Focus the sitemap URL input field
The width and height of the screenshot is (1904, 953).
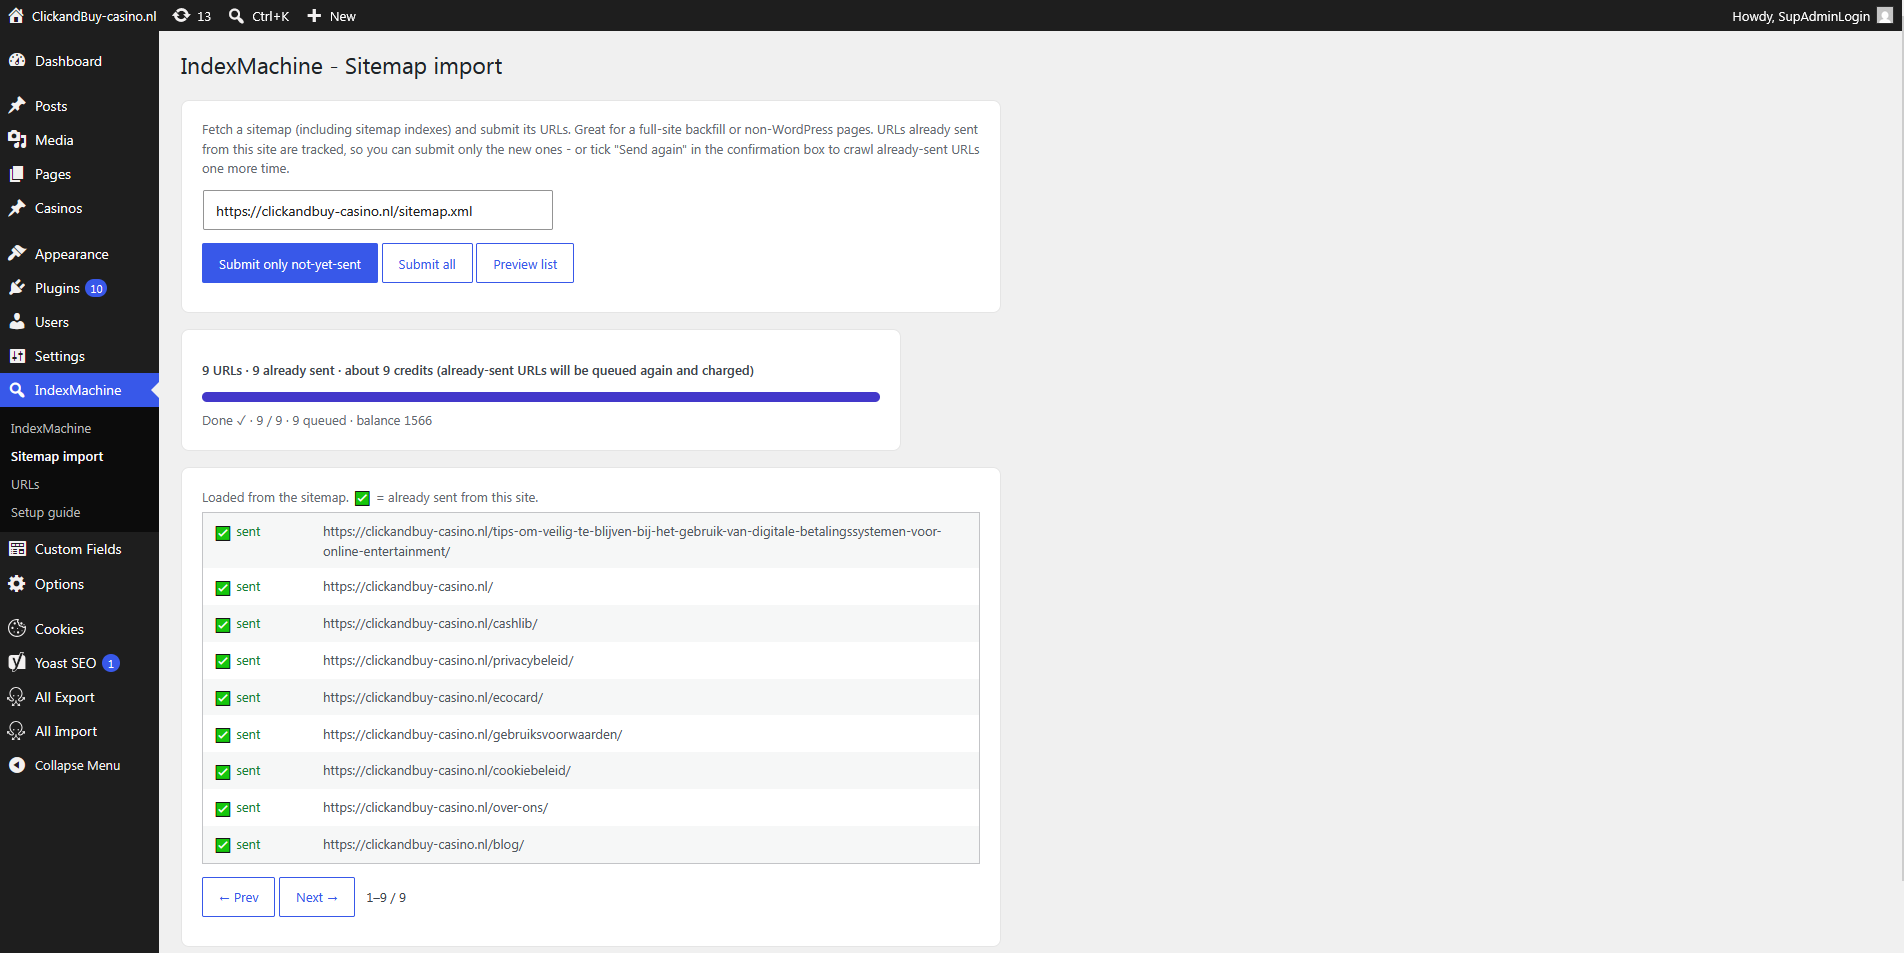pyautogui.click(x=377, y=210)
